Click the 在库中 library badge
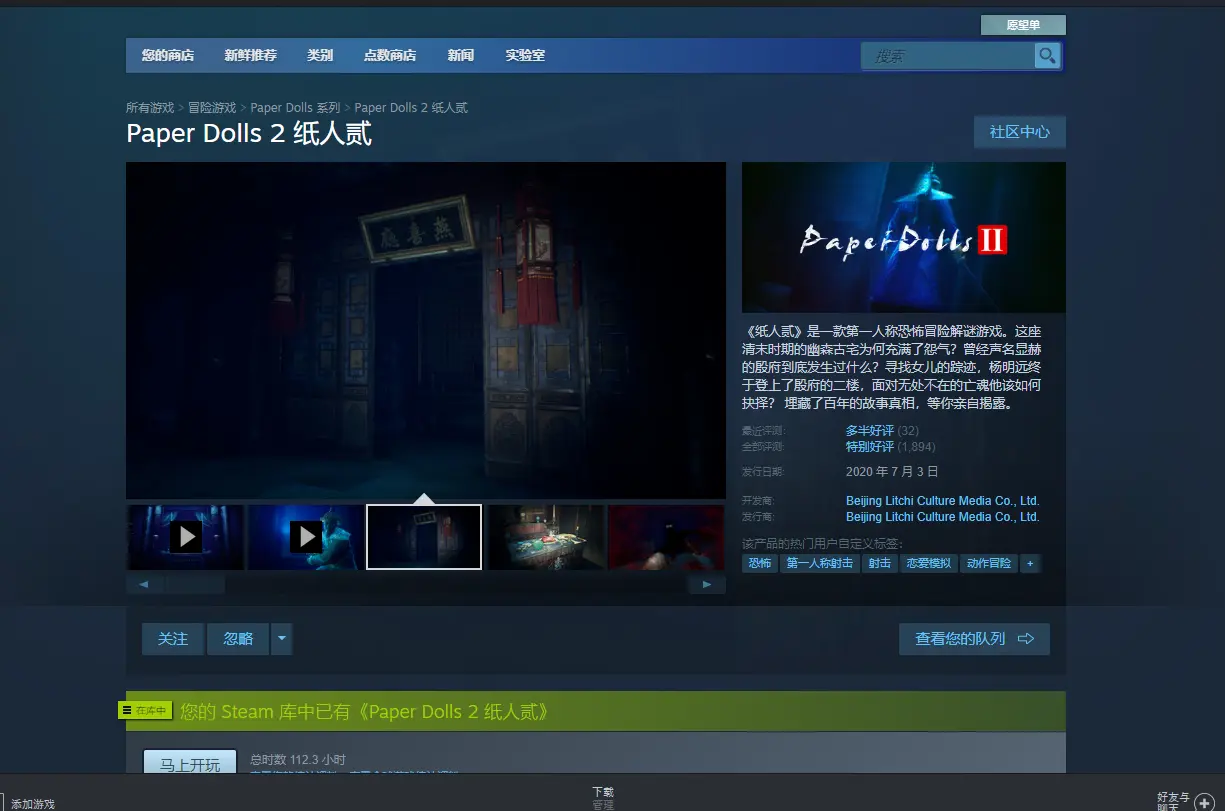1225x811 pixels. click(146, 711)
